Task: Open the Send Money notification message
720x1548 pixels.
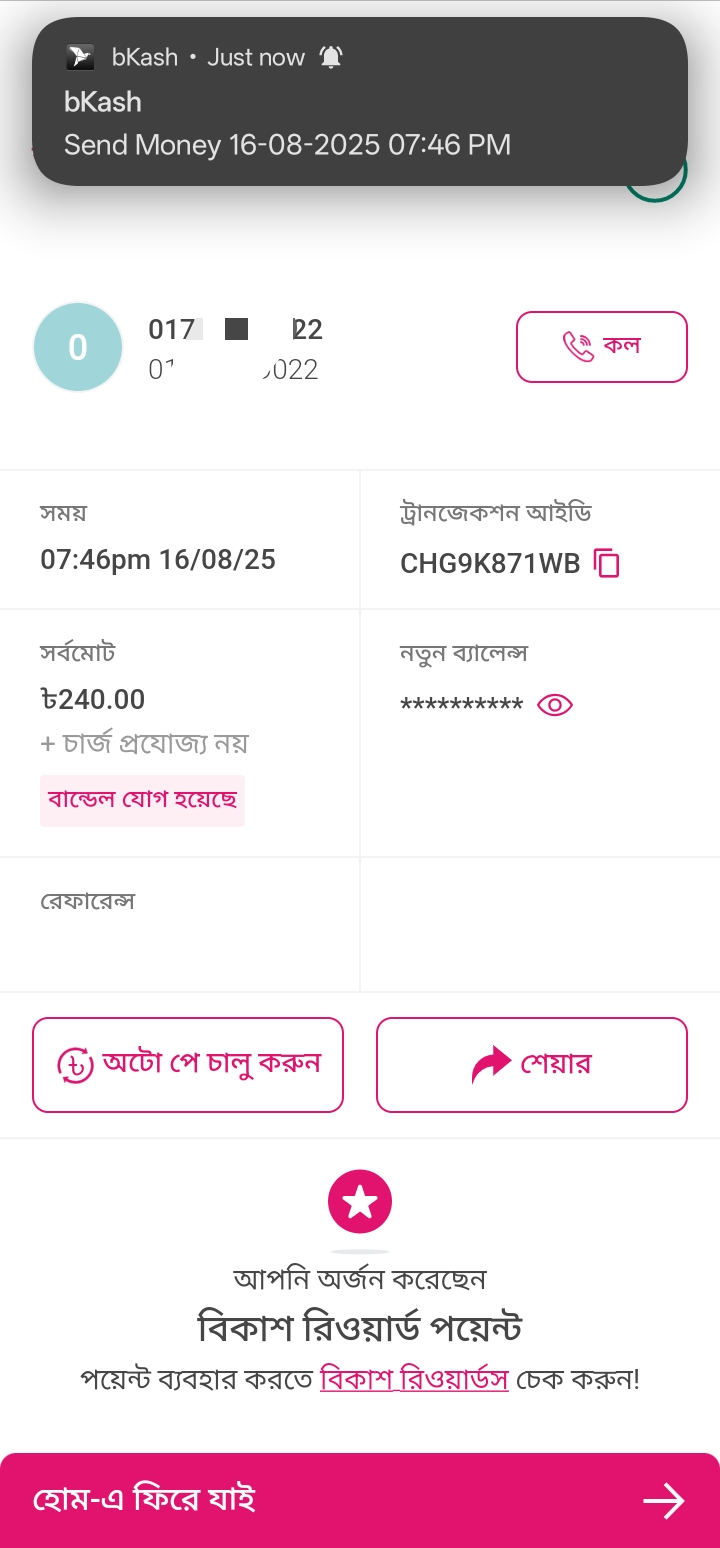Action: [x=287, y=145]
